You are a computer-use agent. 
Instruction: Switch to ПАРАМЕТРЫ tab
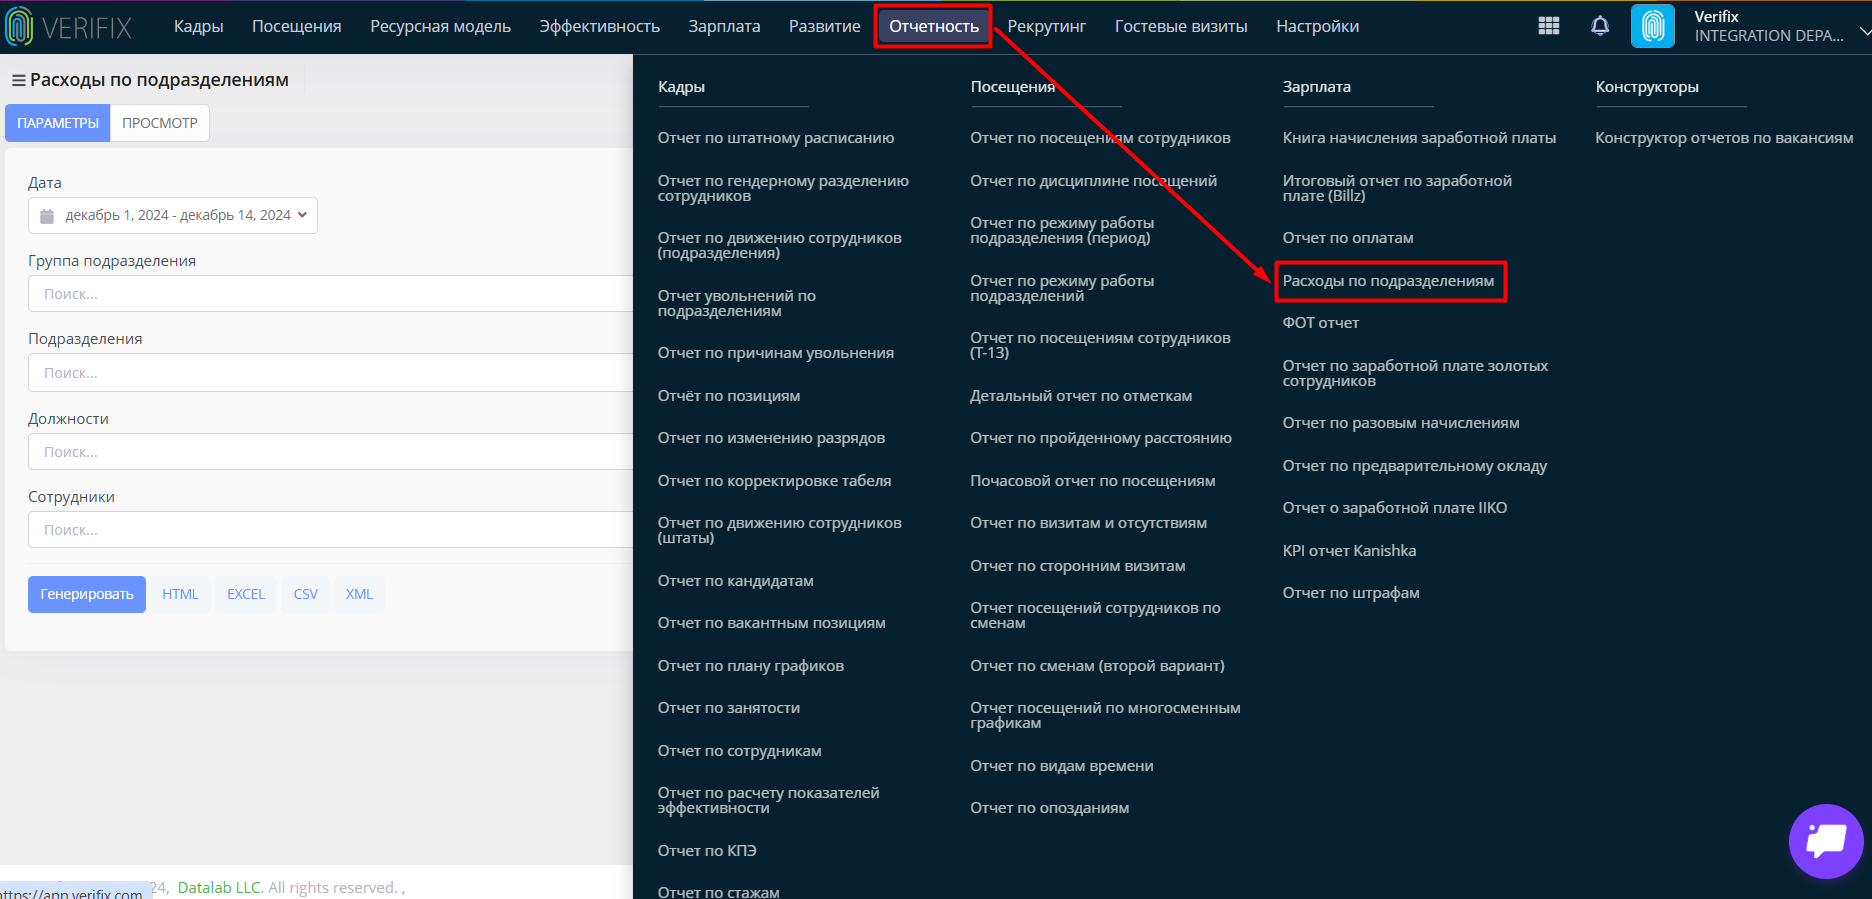point(58,123)
